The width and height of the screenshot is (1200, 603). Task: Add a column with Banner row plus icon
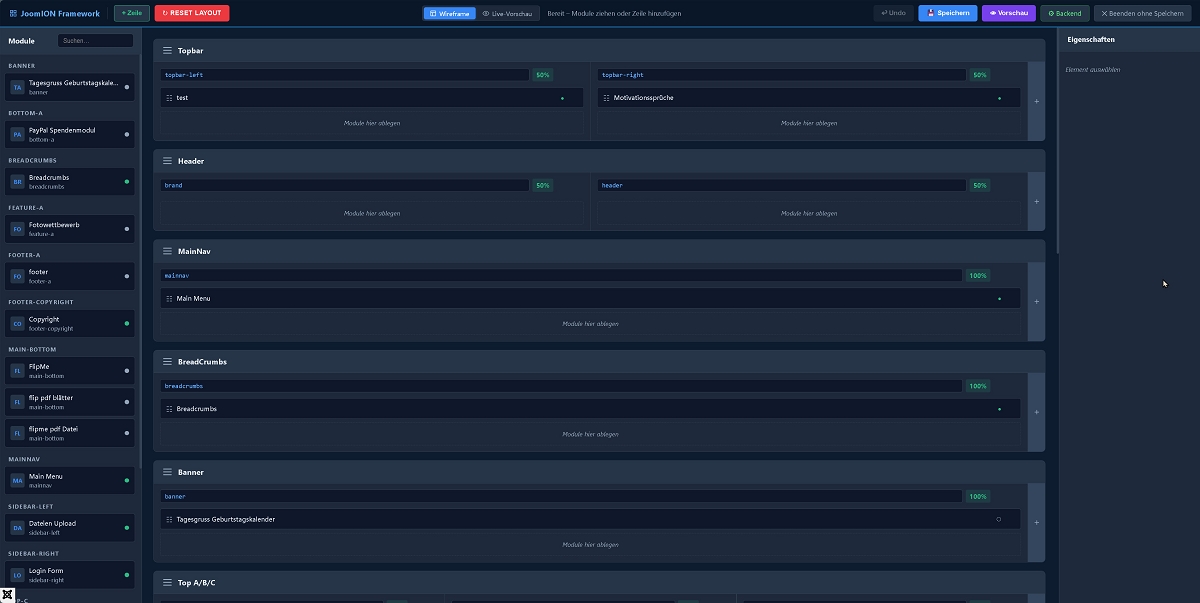coord(1036,522)
